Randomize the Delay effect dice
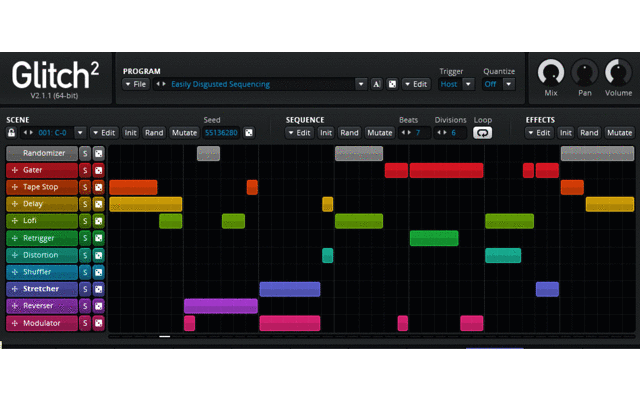The height and width of the screenshot is (400, 640). 98,204
